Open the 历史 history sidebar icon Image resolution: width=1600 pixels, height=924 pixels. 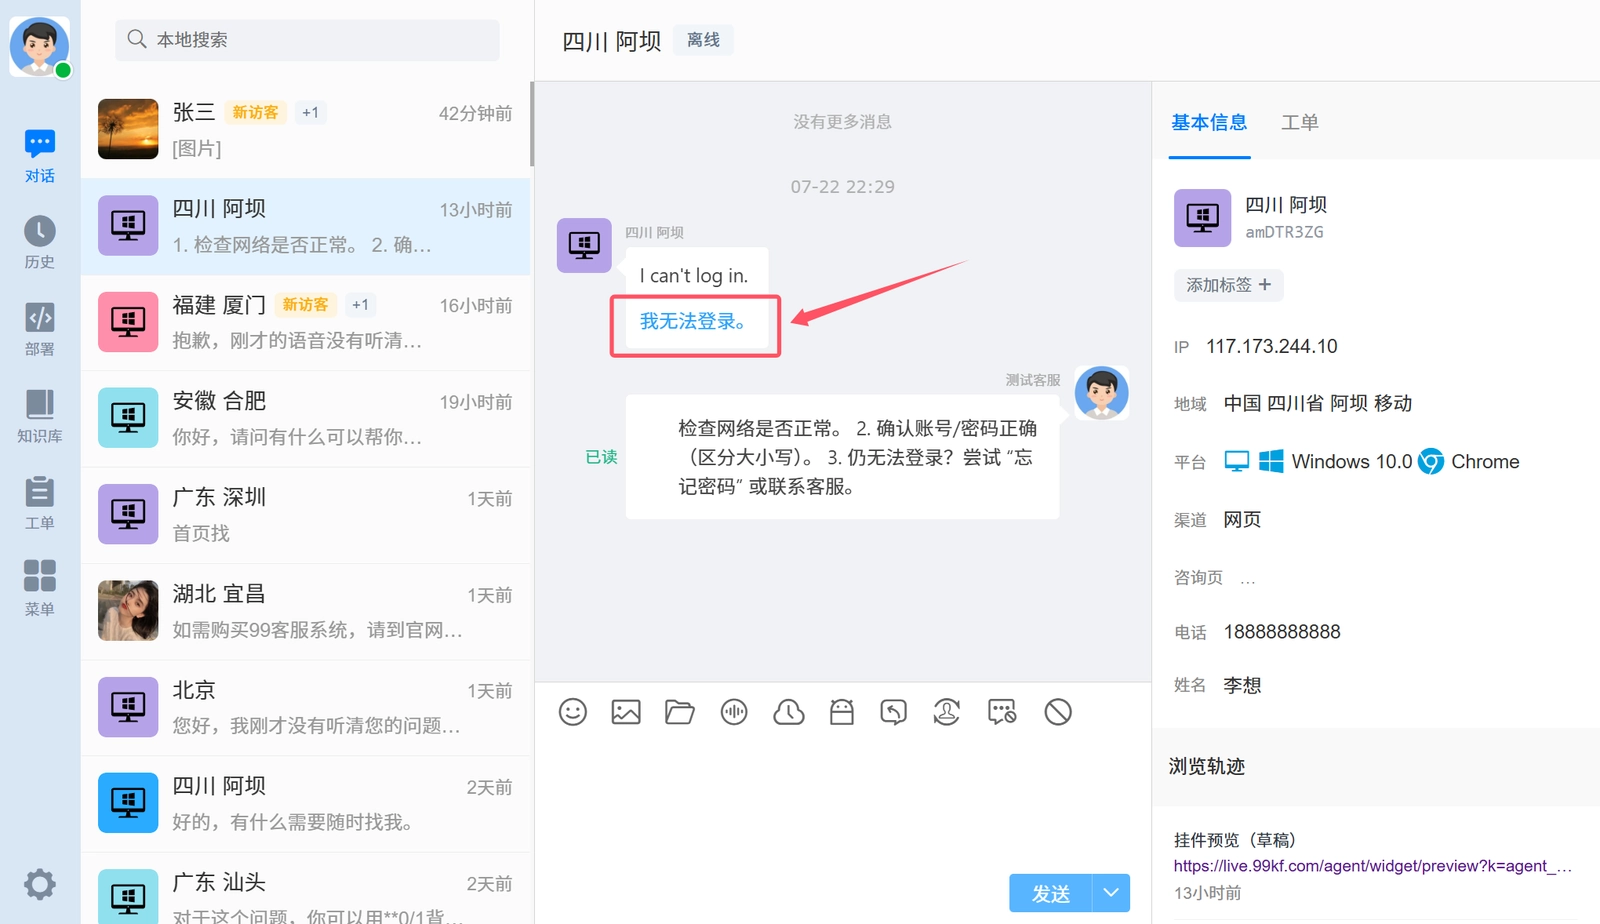coord(40,242)
